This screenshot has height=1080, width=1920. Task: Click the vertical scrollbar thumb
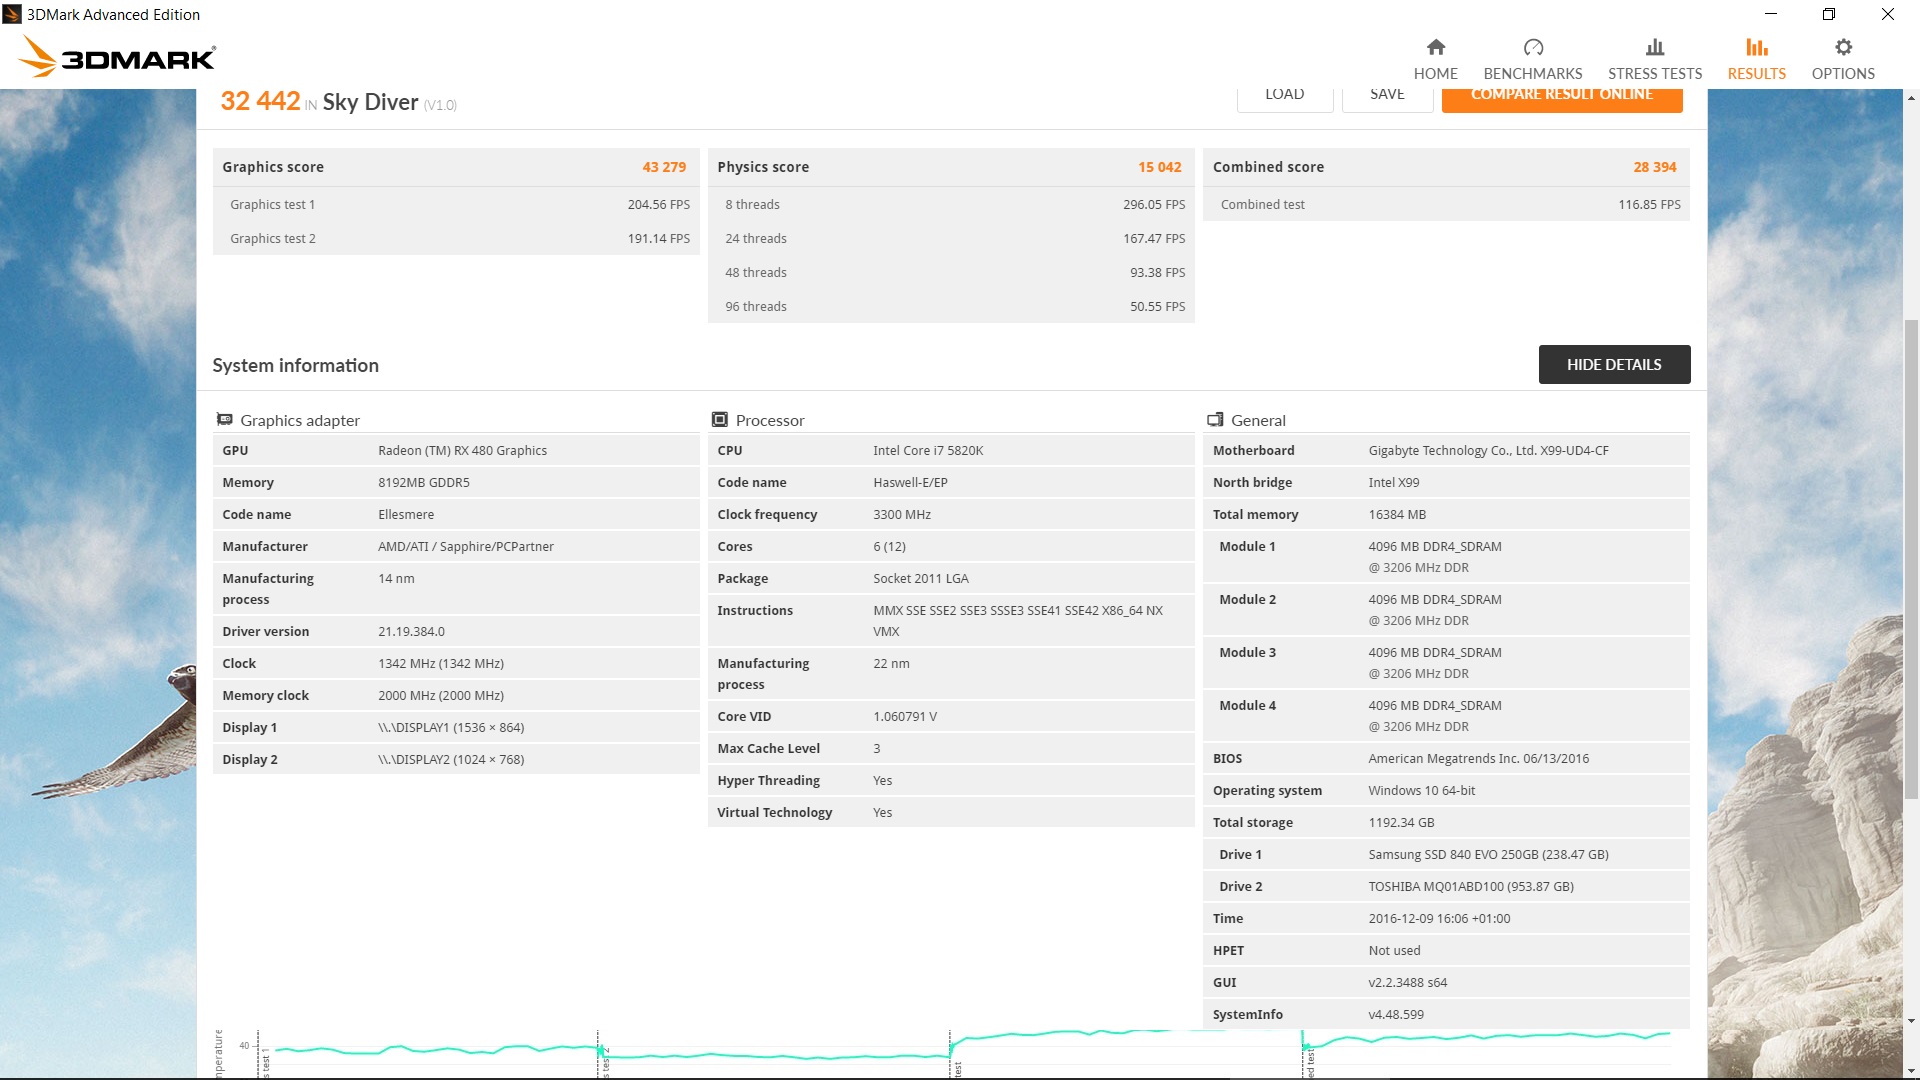pyautogui.click(x=1912, y=558)
